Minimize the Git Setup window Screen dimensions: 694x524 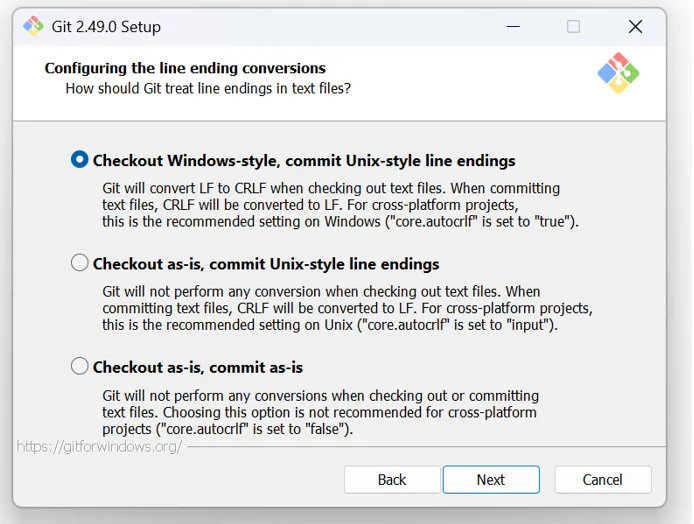point(511,27)
